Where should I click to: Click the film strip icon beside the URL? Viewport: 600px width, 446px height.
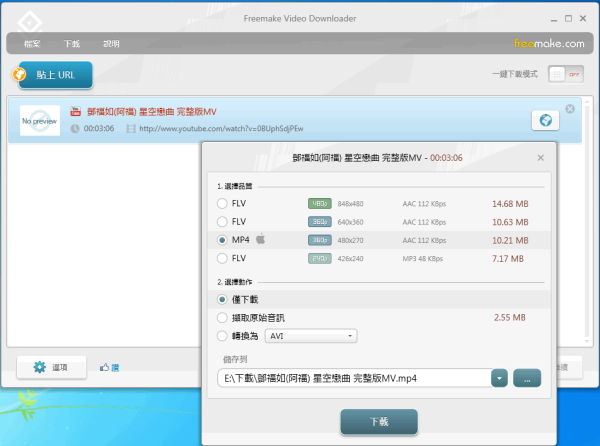click(x=131, y=129)
